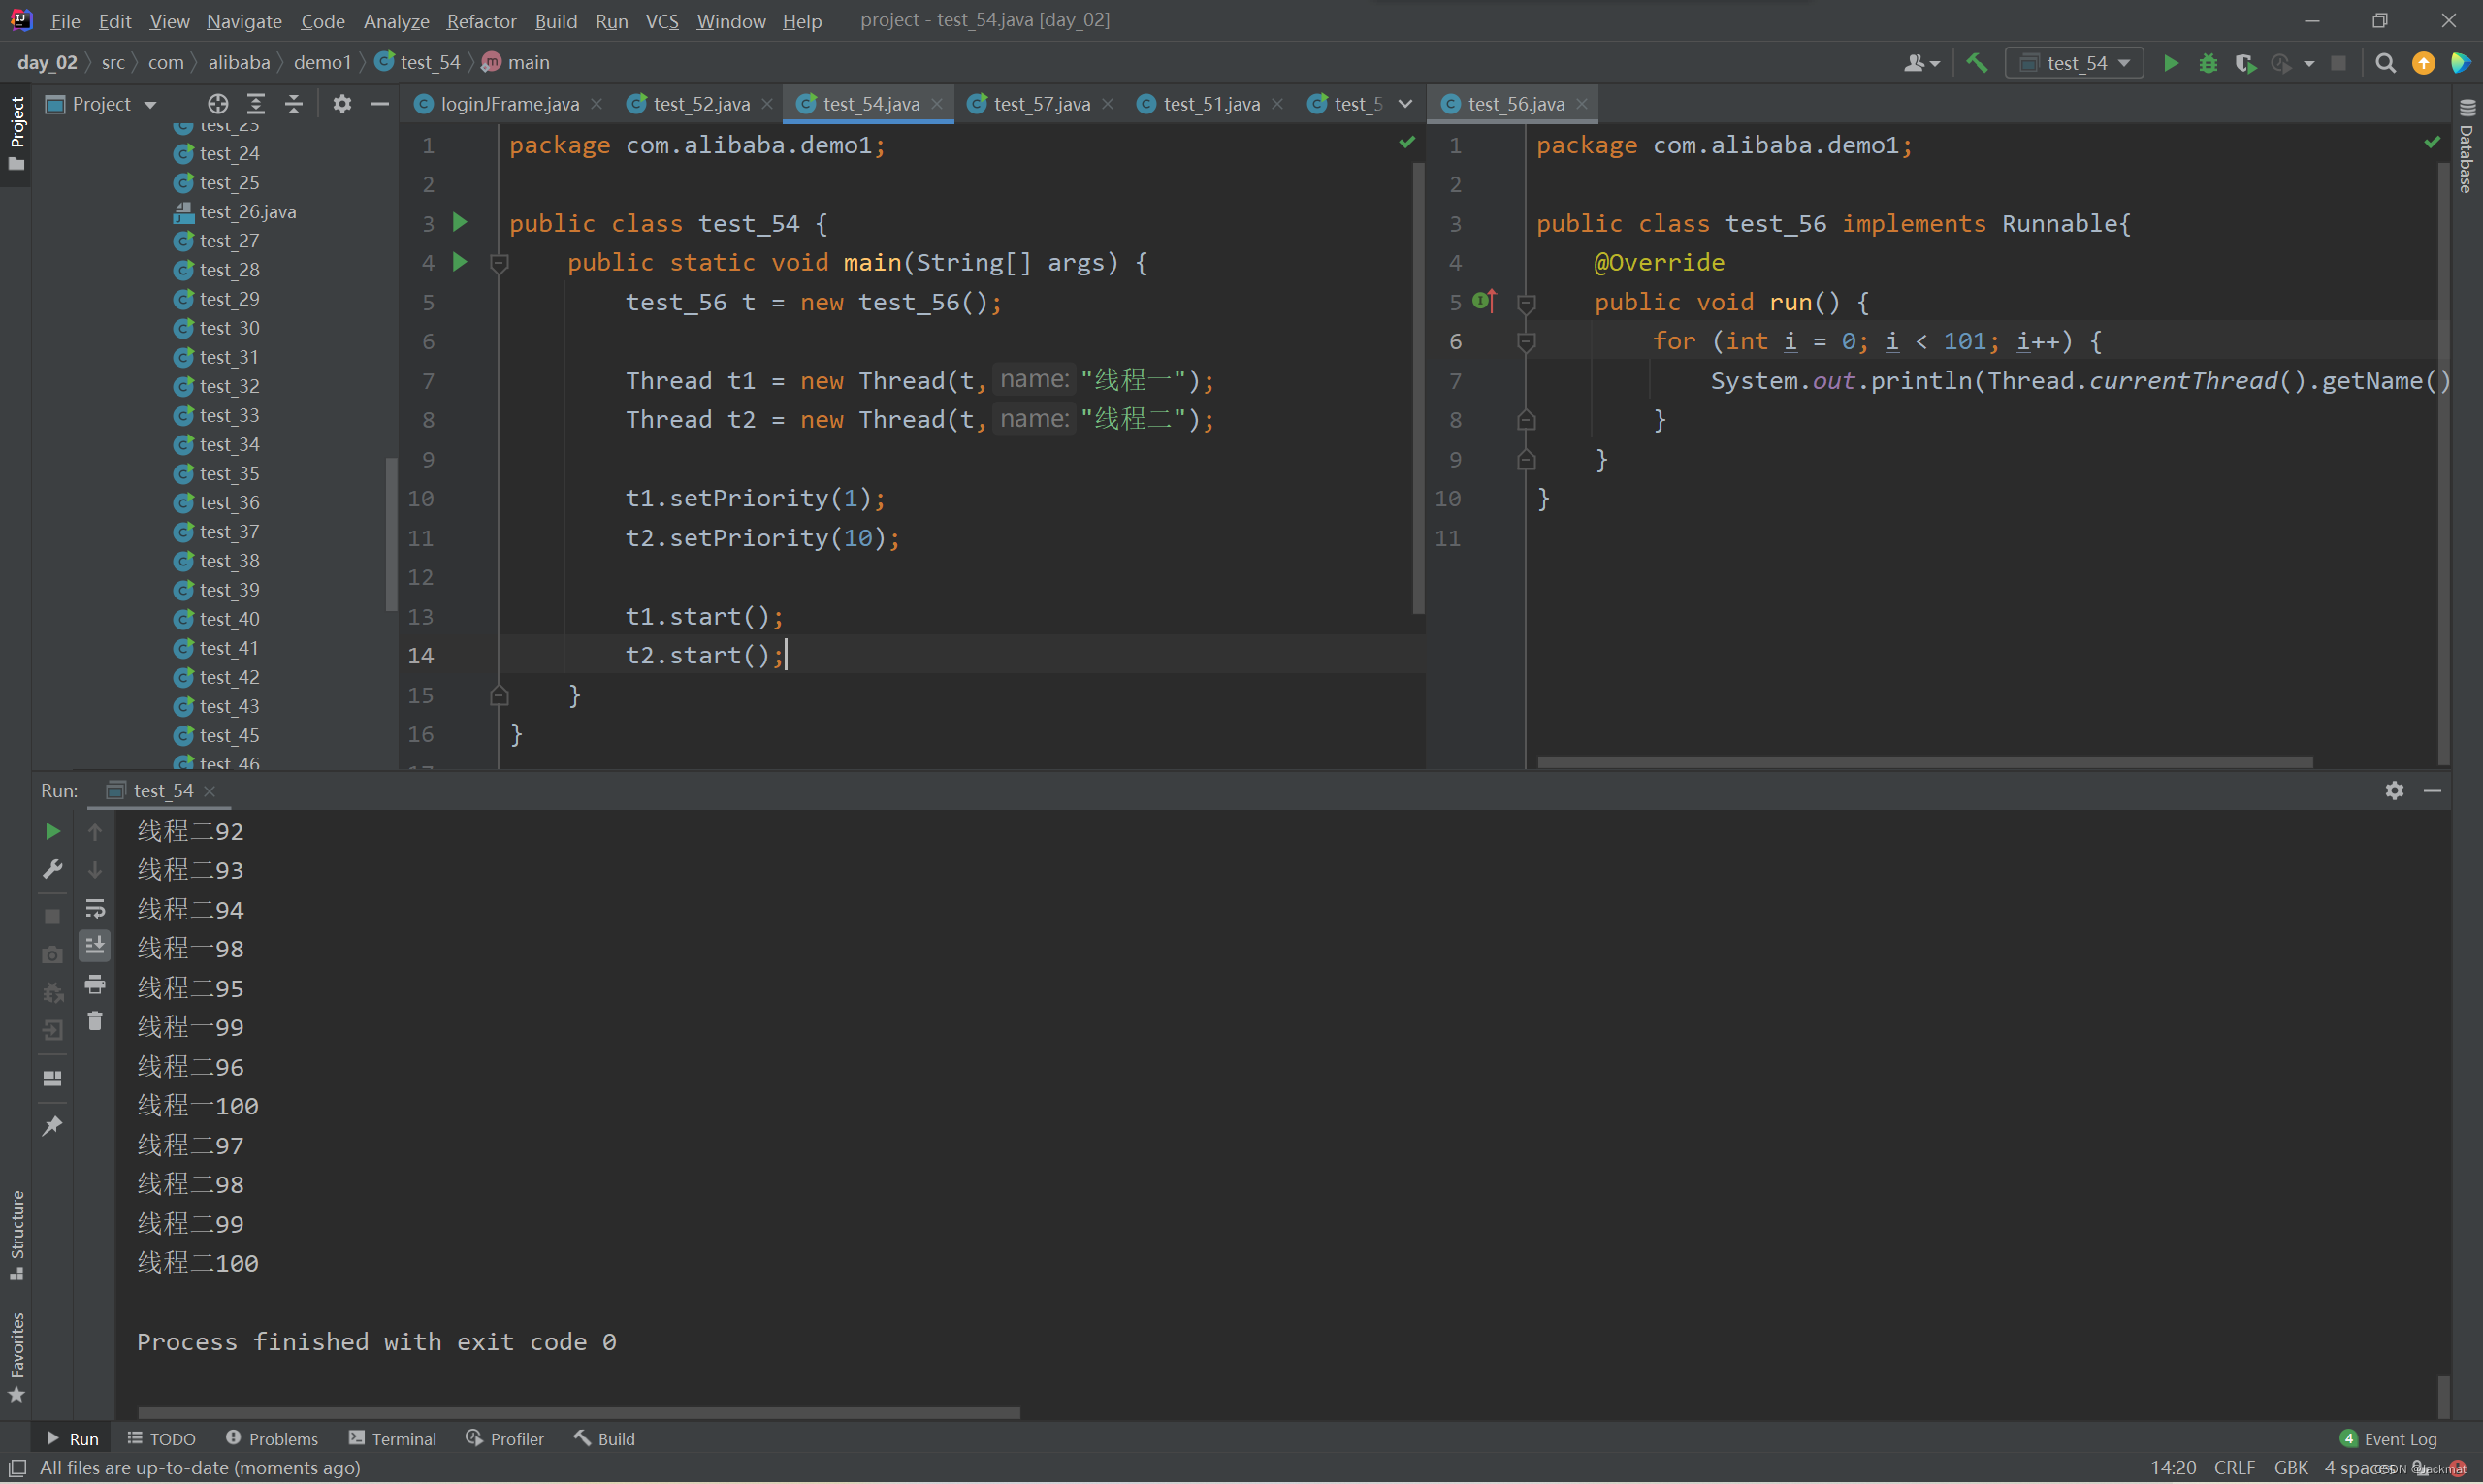Screen dimensions: 2483x1484
Task: Click the Pin Tab icon in the Run panel
Action: [53, 1126]
